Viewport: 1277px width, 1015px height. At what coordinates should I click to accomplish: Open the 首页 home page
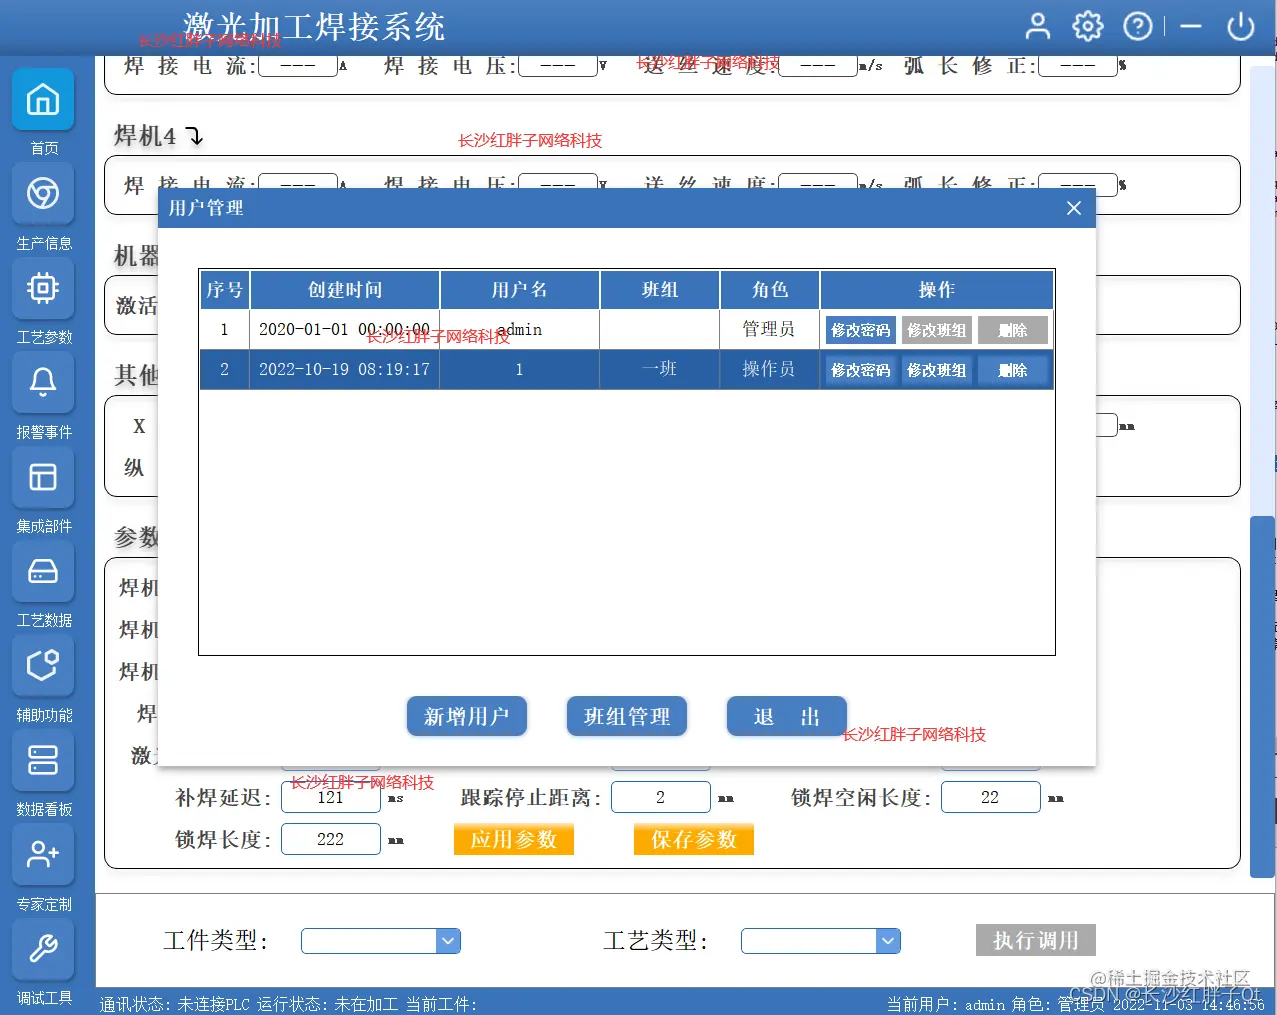click(x=43, y=99)
